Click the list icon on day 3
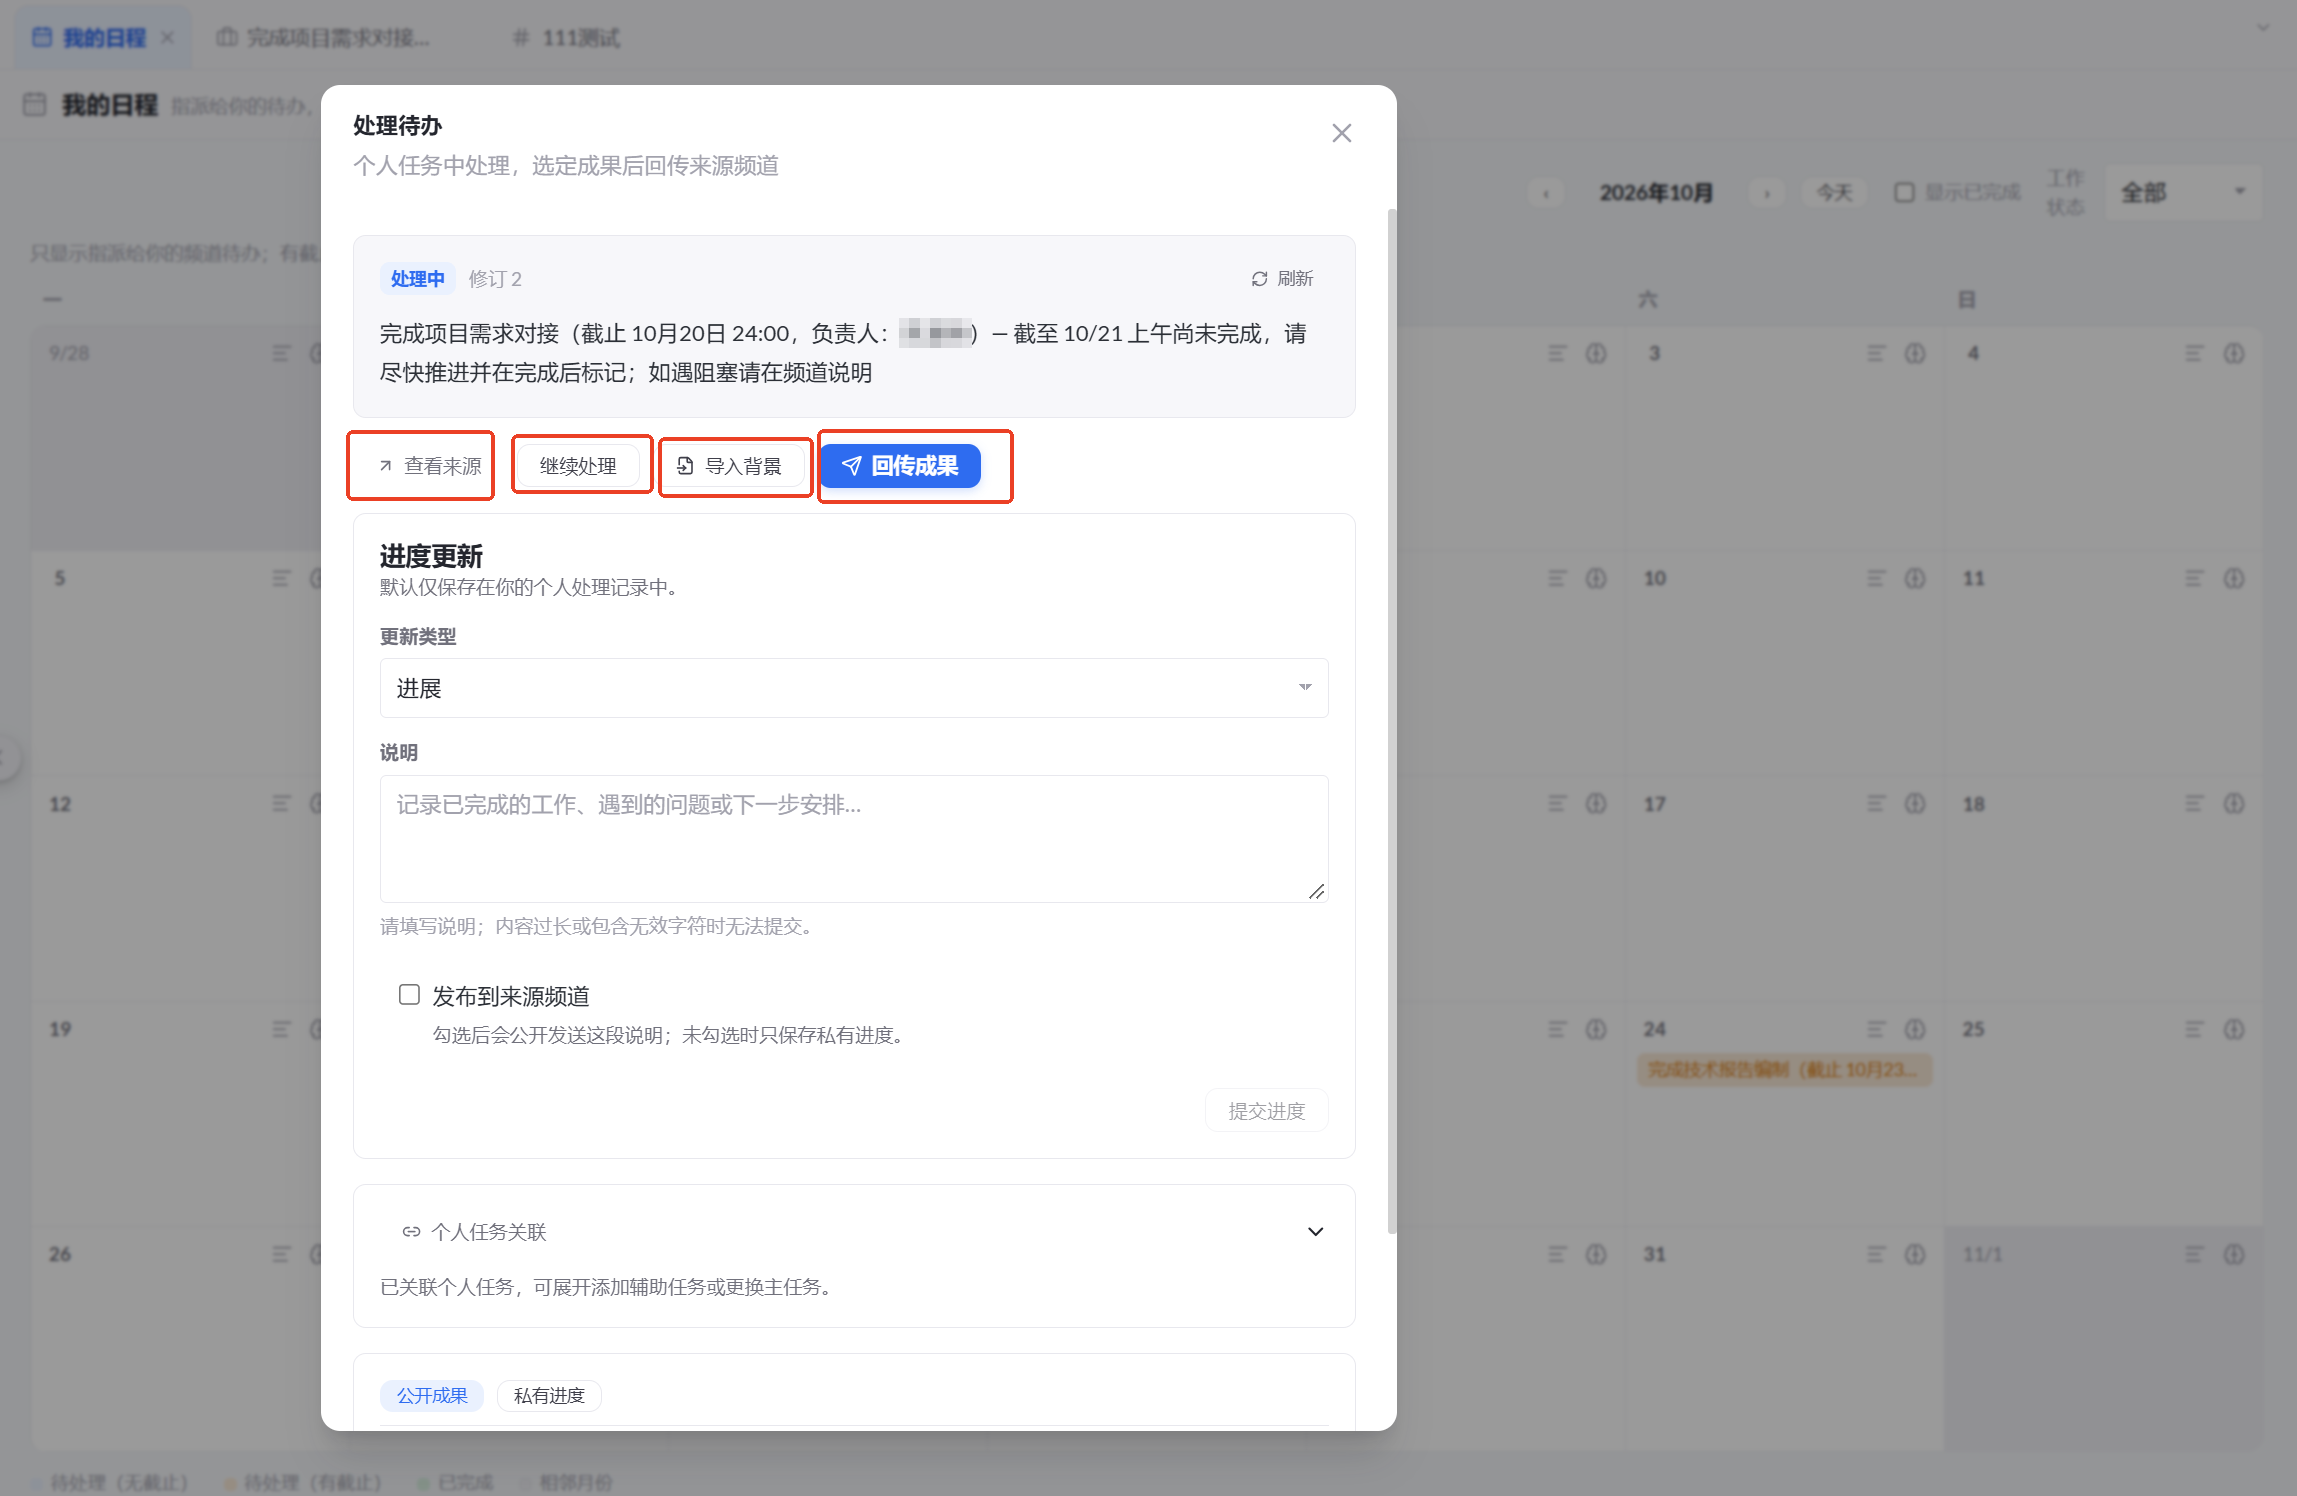 click(1876, 354)
